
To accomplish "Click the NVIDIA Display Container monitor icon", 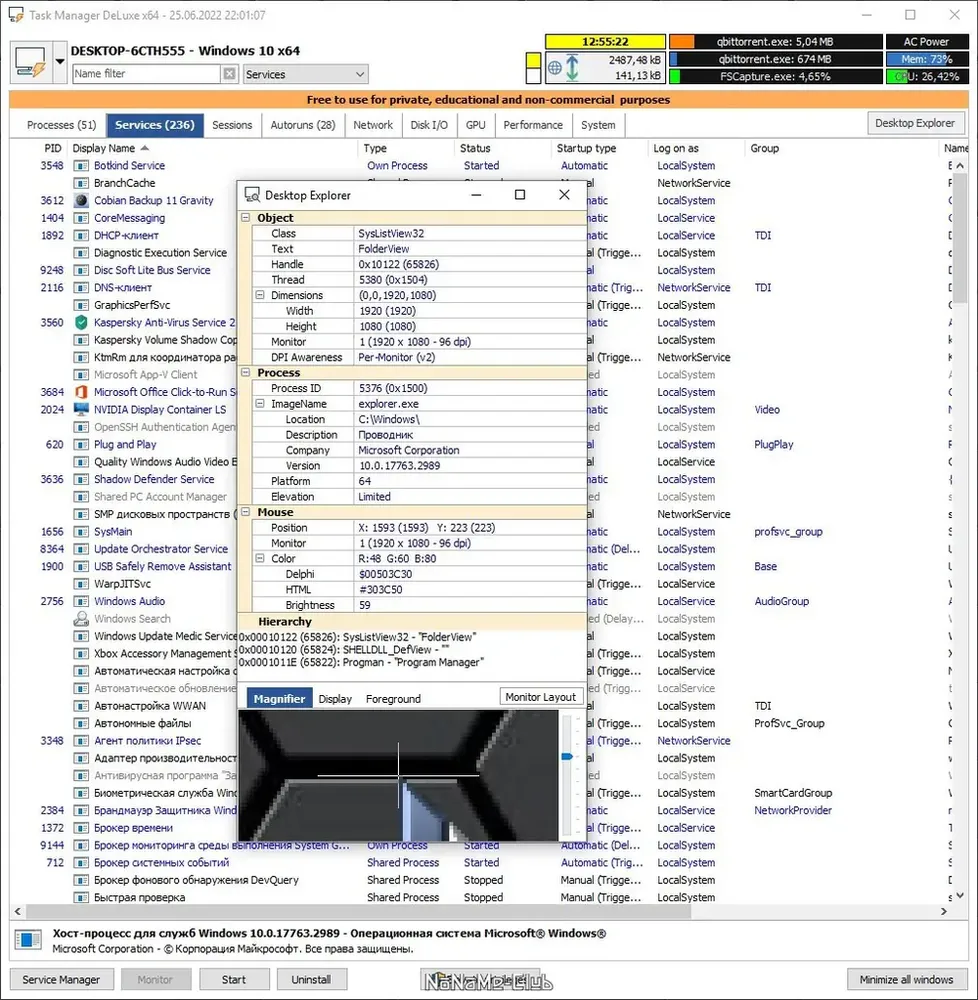I will (x=81, y=409).
